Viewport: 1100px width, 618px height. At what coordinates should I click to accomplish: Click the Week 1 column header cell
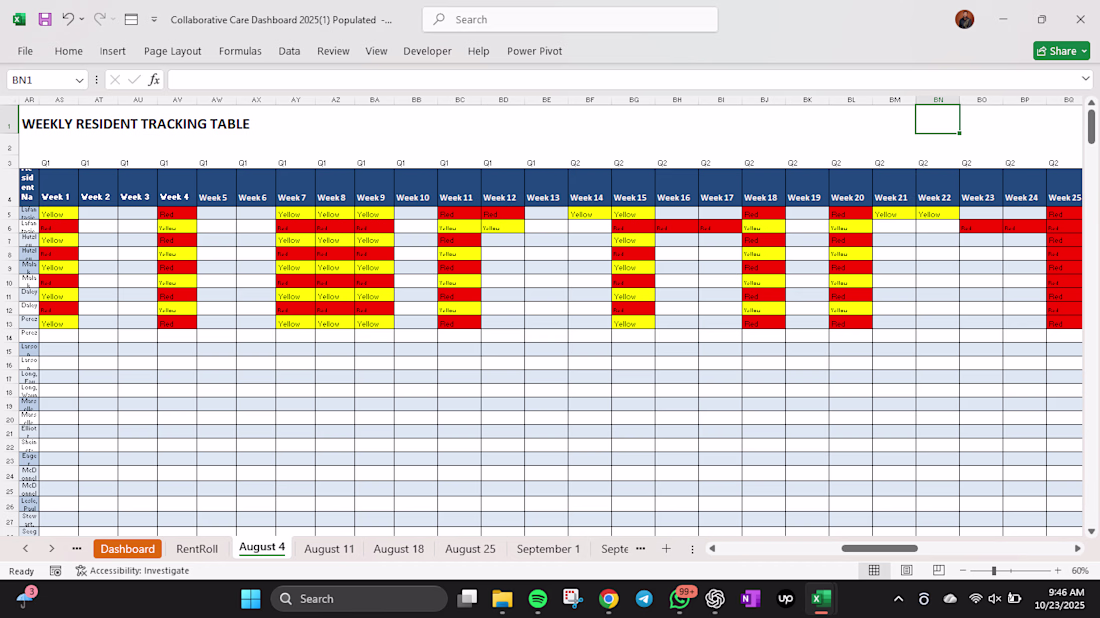click(59, 187)
